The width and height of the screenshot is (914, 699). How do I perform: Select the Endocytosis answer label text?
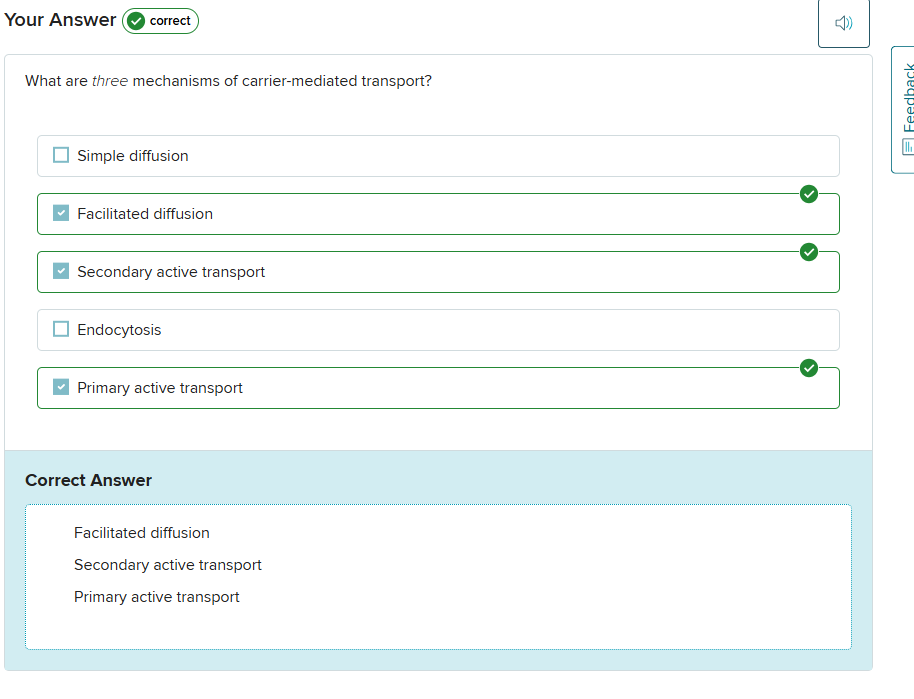click(119, 330)
